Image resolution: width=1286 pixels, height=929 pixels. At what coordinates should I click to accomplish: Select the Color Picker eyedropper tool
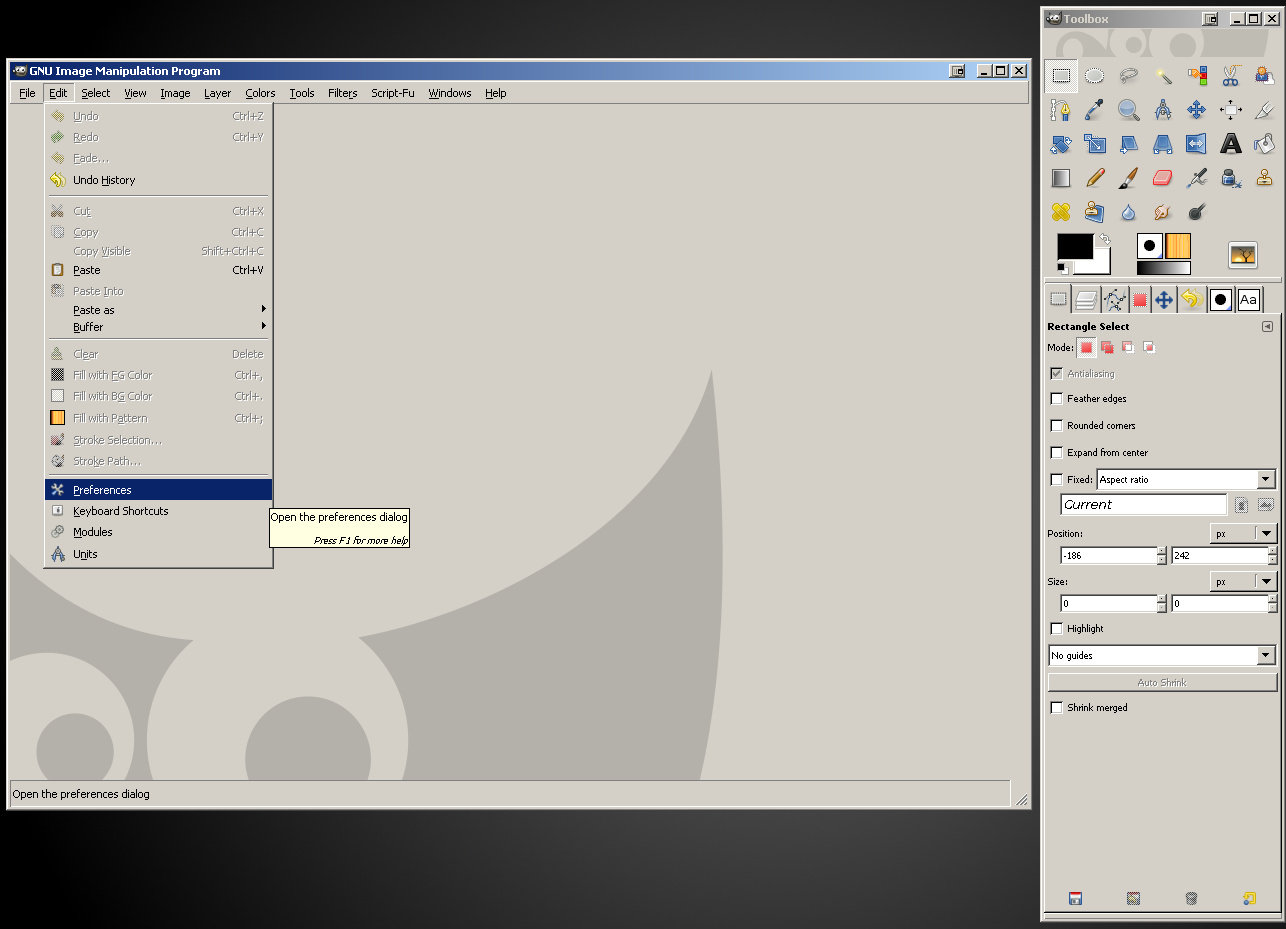1095,110
